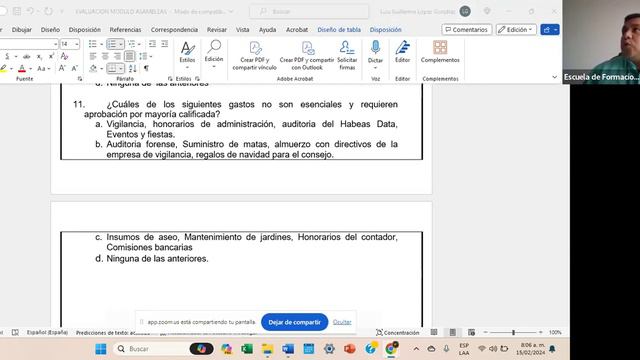Open the Windows Start menu
Image resolution: width=640 pixels, height=360 pixels.
tap(101, 349)
